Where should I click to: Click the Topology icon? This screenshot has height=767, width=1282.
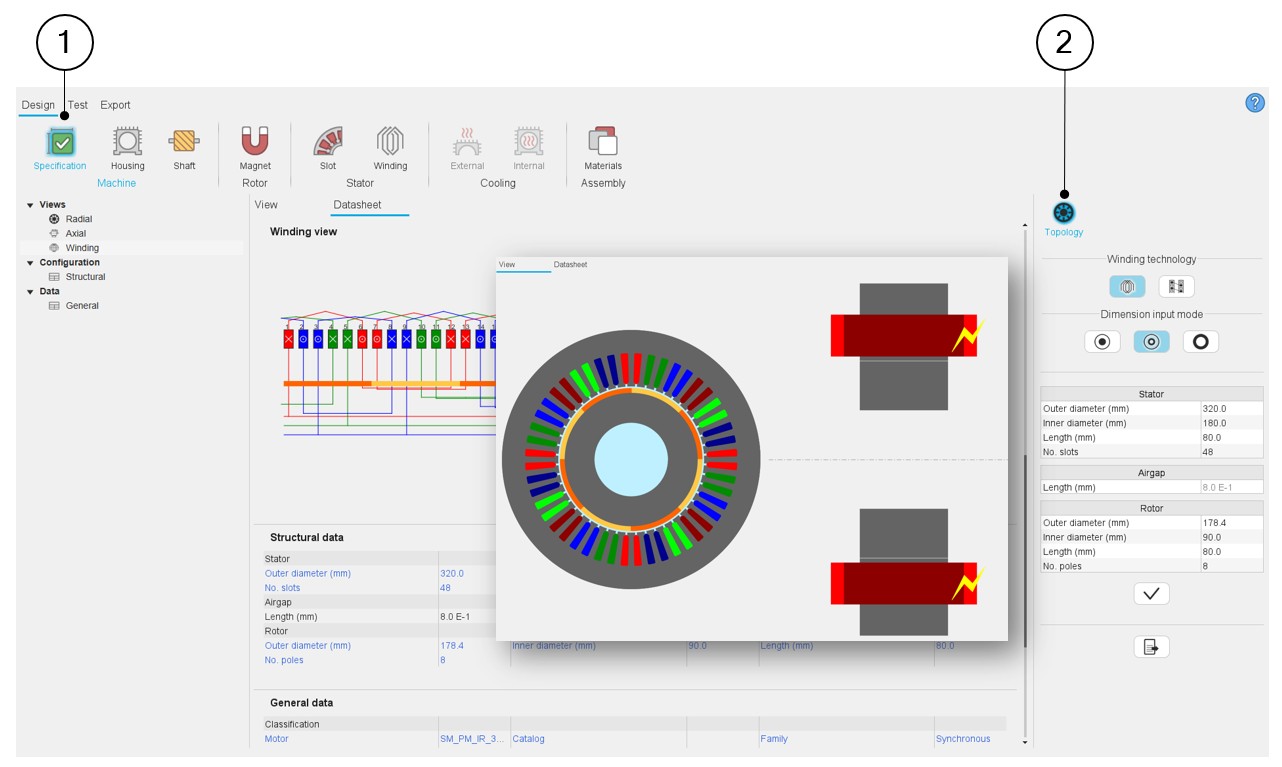click(x=1063, y=213)
